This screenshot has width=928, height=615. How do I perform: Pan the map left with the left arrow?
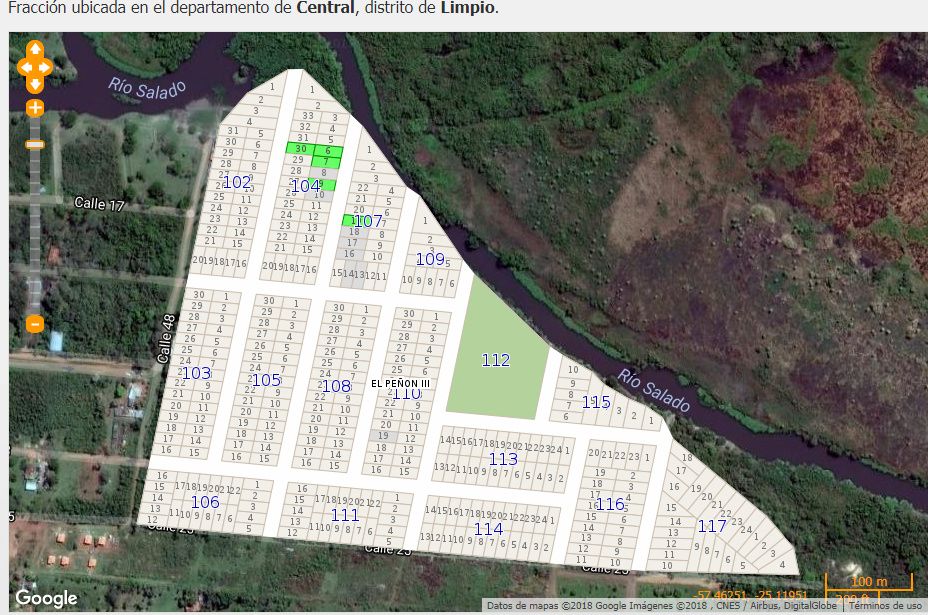[24, 67]
